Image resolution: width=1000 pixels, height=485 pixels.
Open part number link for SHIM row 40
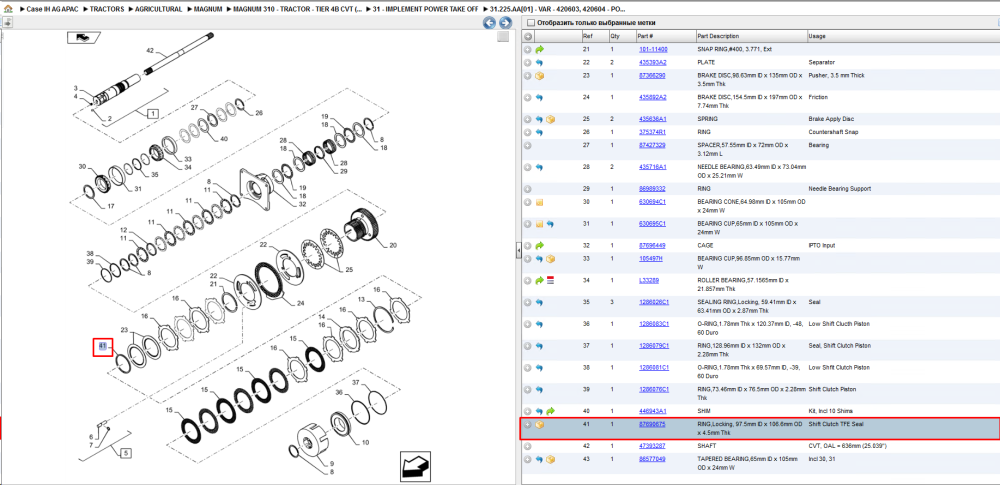(x=652, y=411)
